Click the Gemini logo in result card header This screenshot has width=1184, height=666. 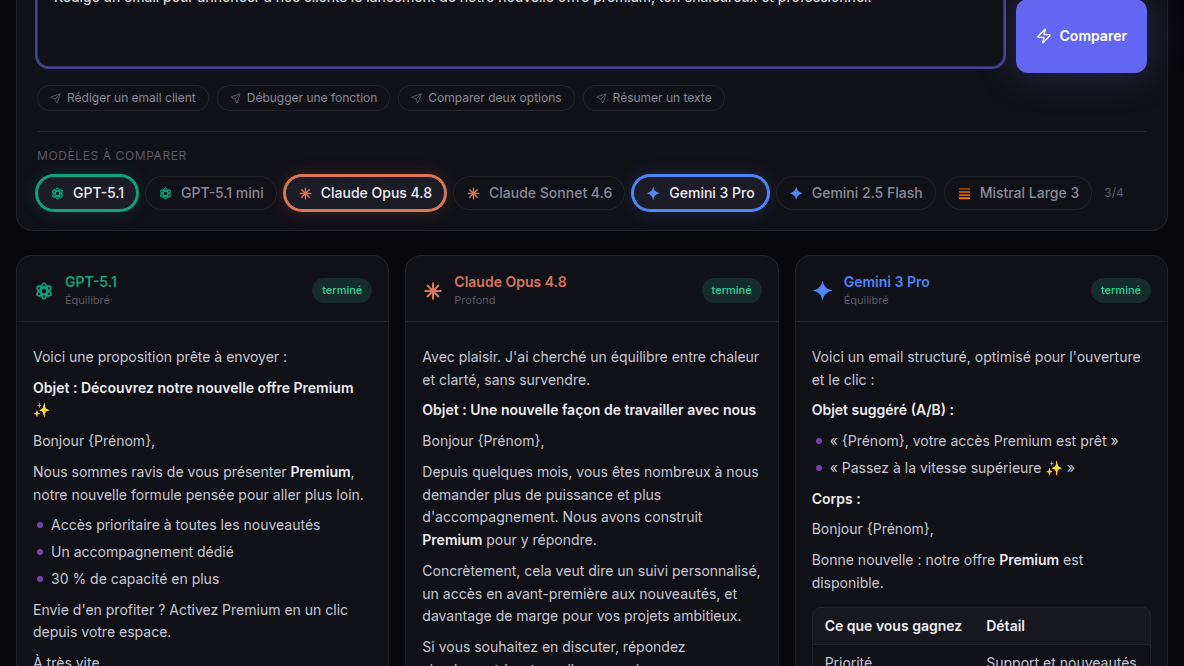tap(822, 290)
